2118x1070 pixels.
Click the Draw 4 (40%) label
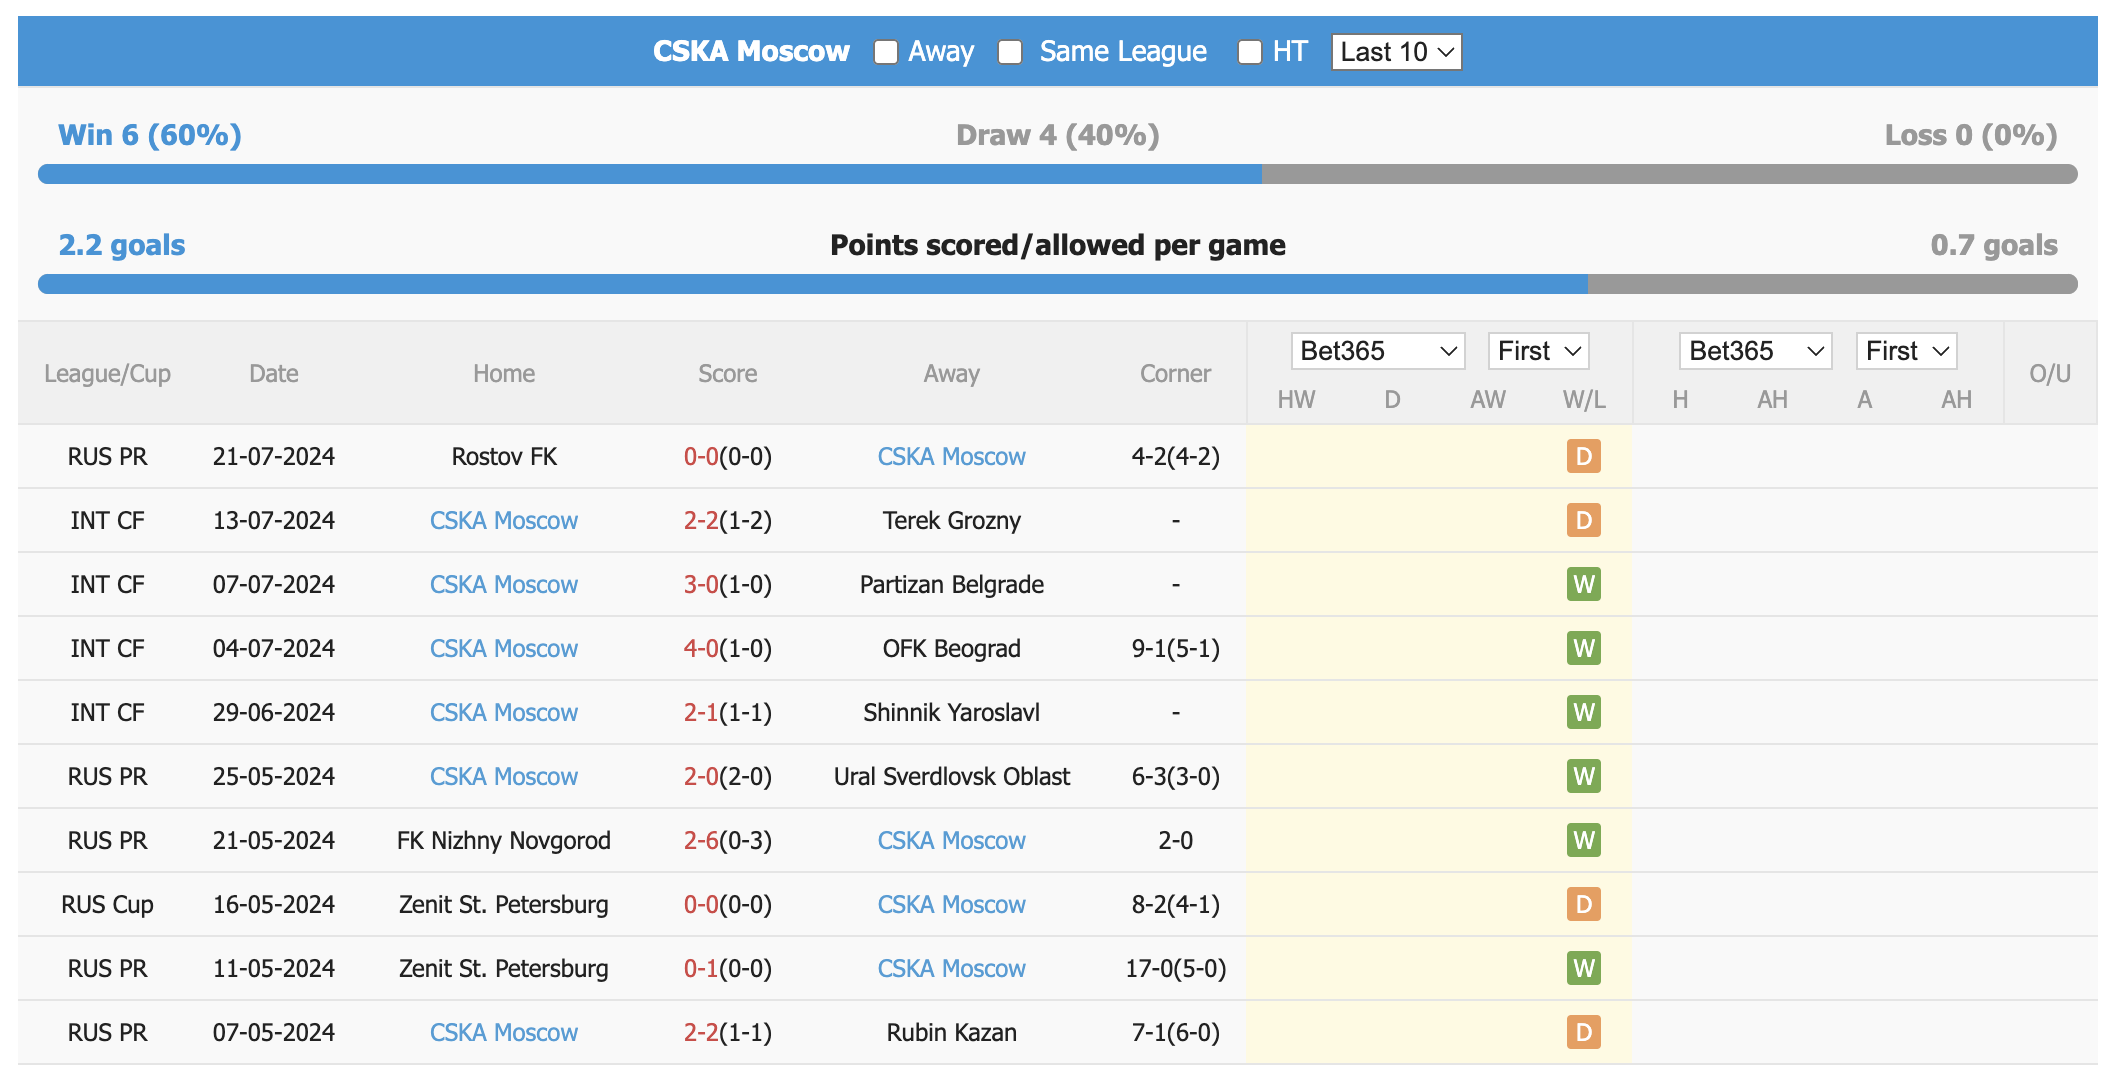click(x=1058, y=135)
